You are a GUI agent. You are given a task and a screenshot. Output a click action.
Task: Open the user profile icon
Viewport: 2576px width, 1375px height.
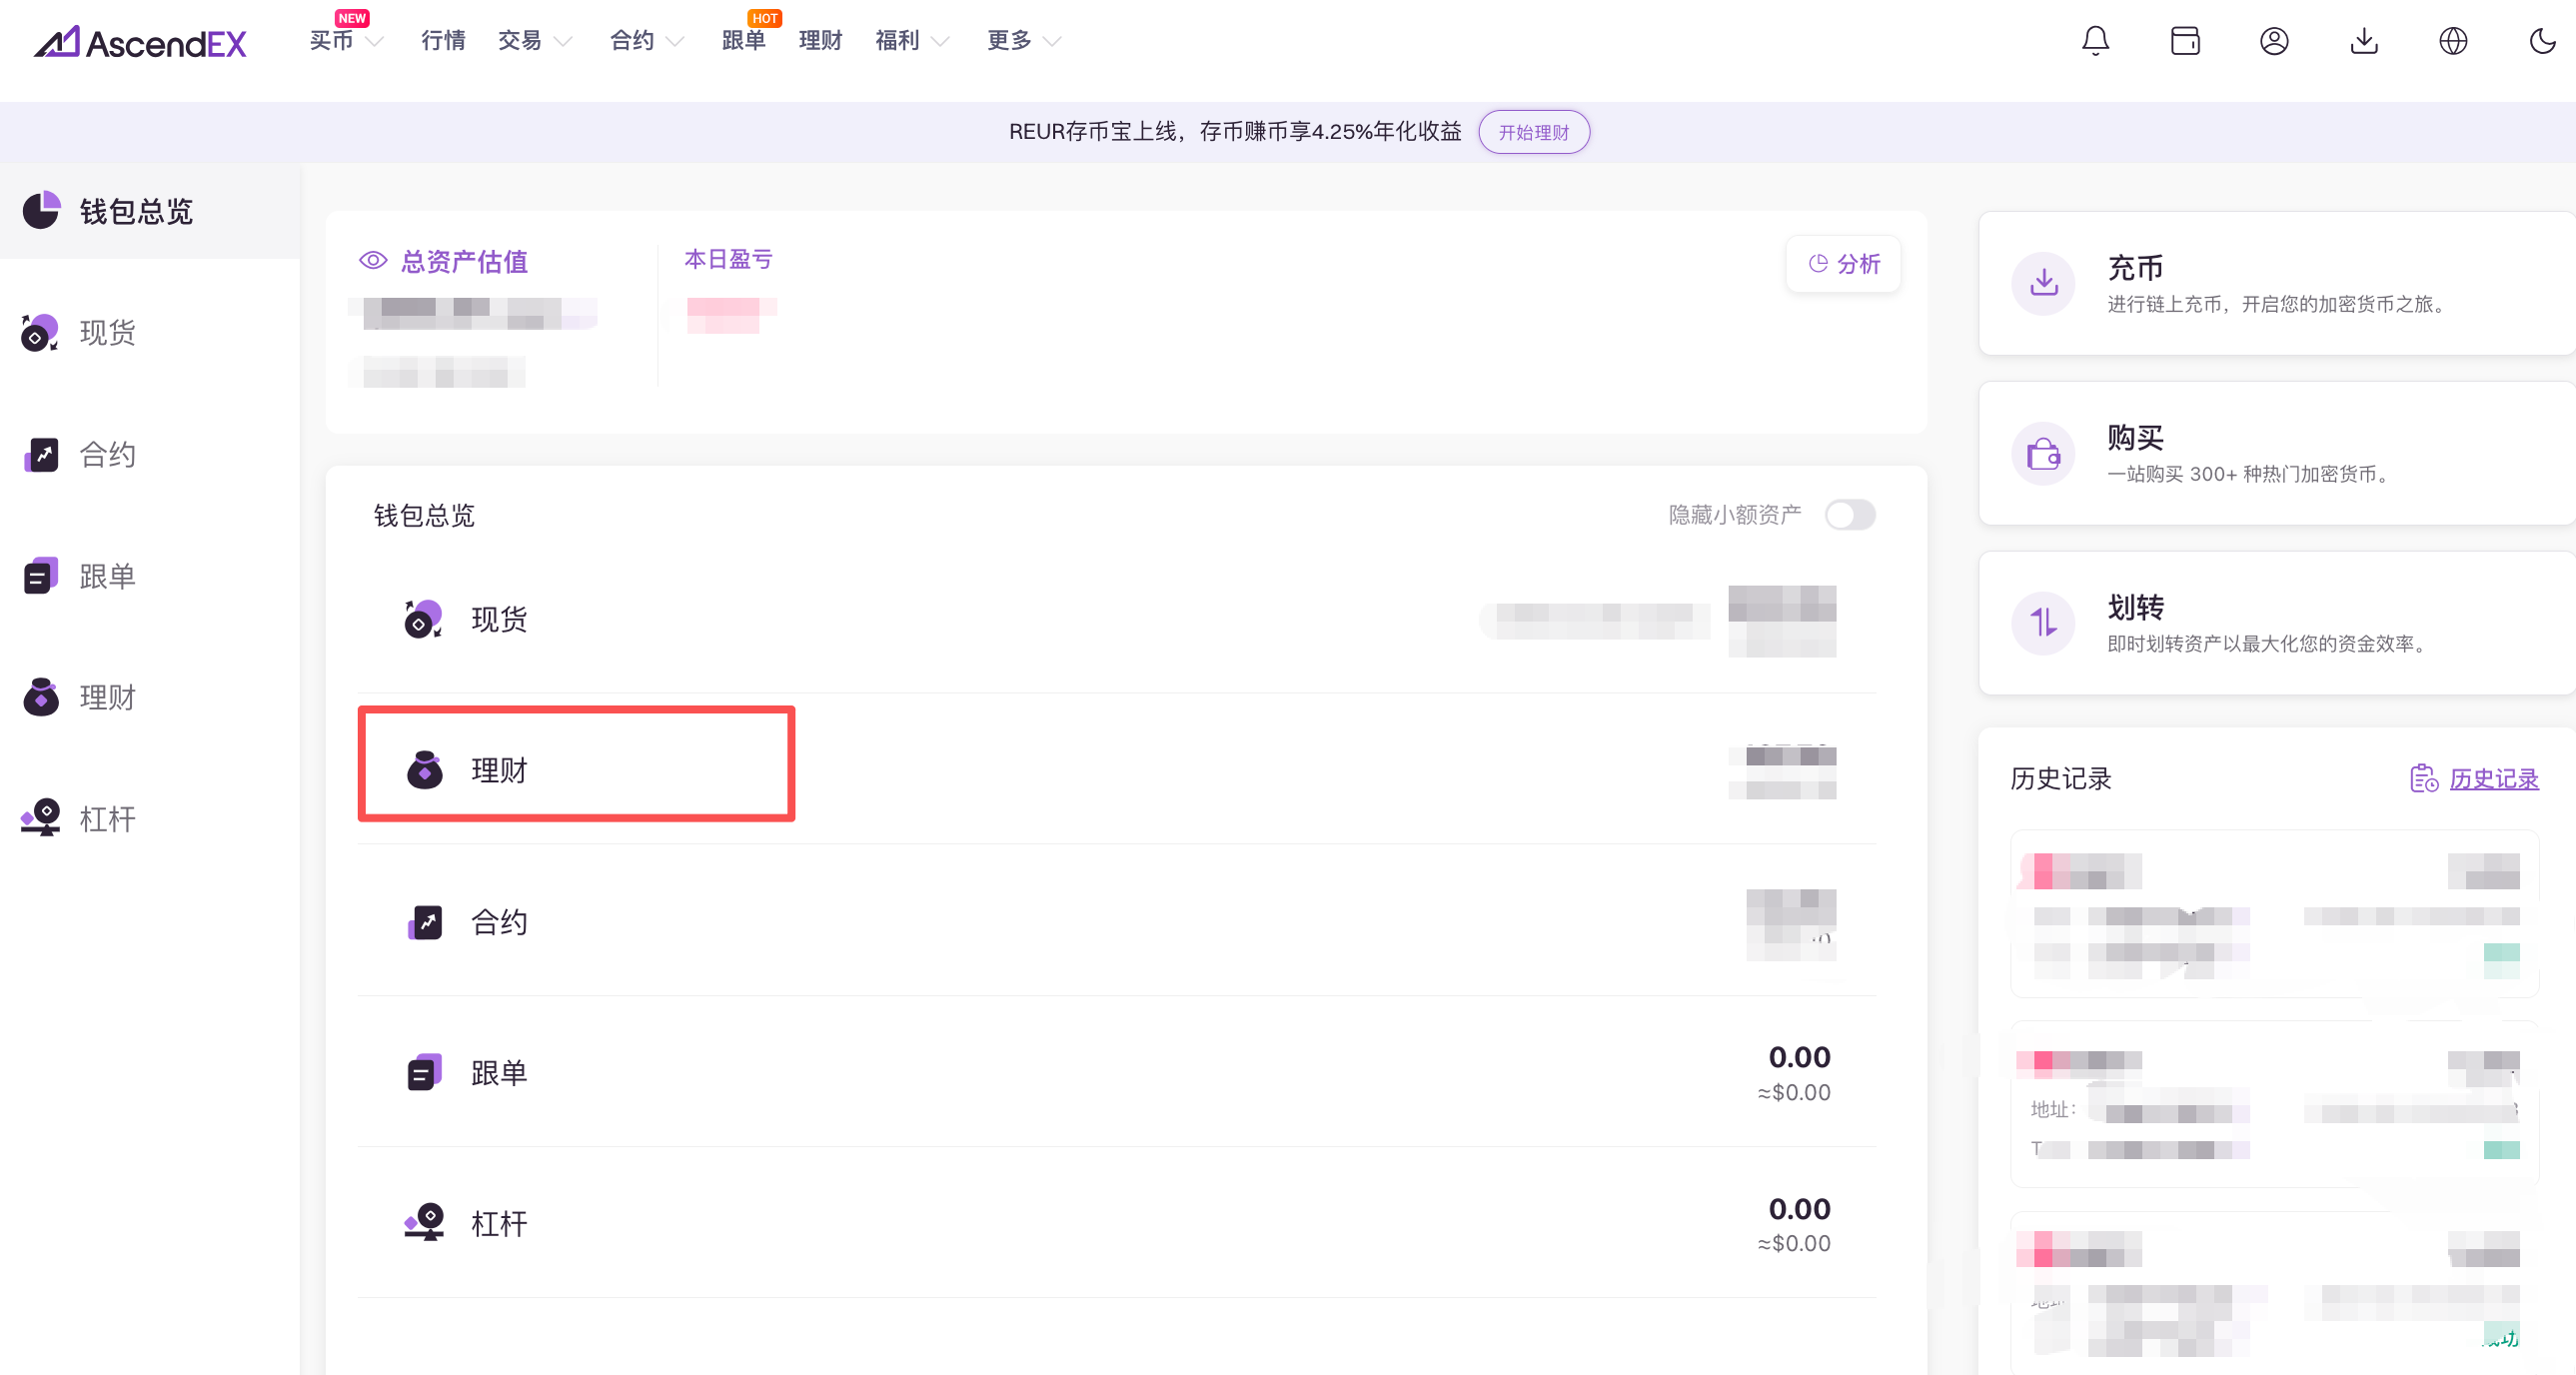pos(2274,41)
